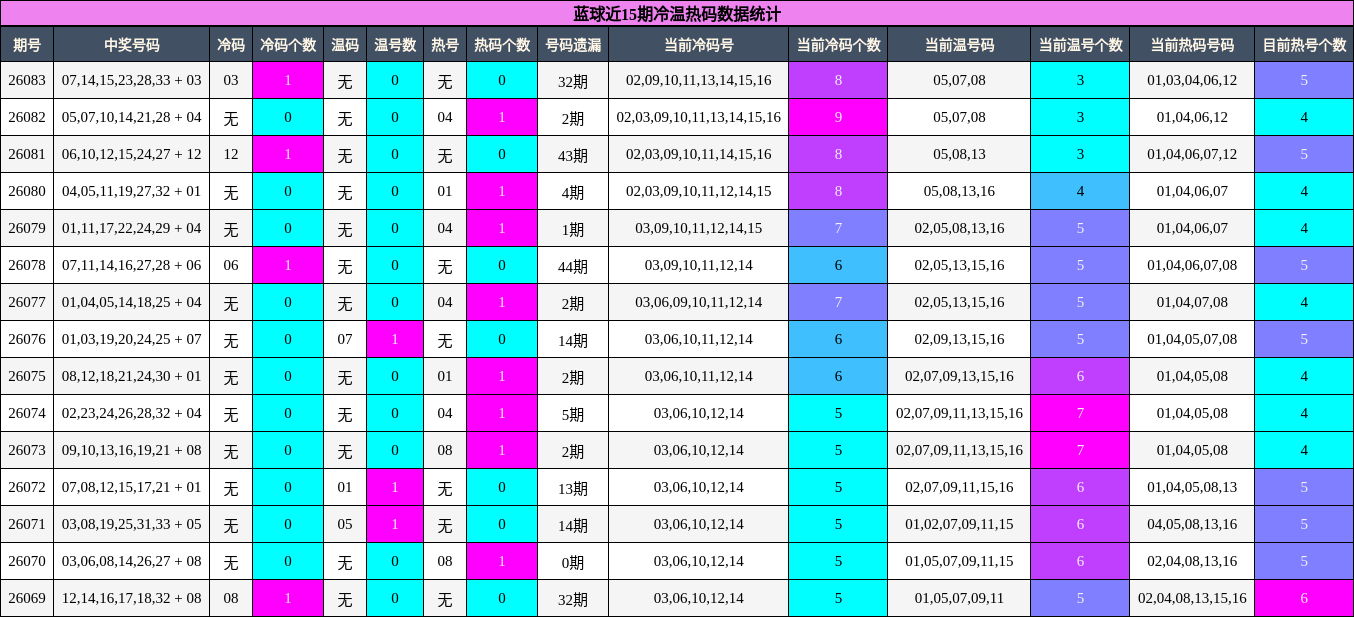Click the magenta hot count cell 6
Viewport: 1354px width, 617px height.
(x=1304, y=598)
